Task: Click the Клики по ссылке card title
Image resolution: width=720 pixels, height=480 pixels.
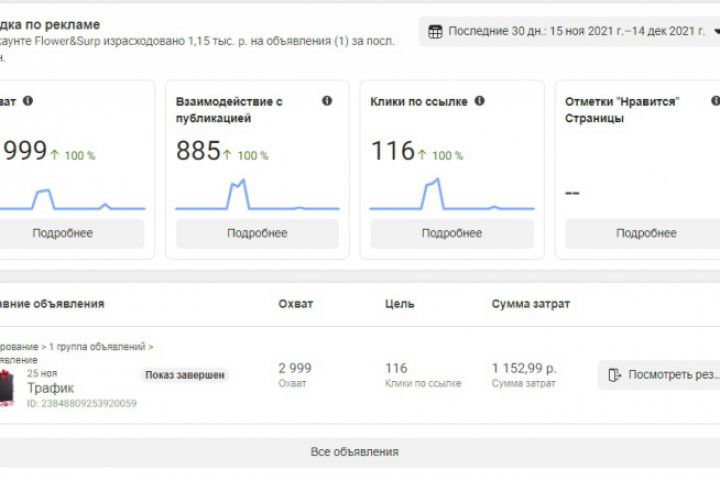Action: pos(419,102)
